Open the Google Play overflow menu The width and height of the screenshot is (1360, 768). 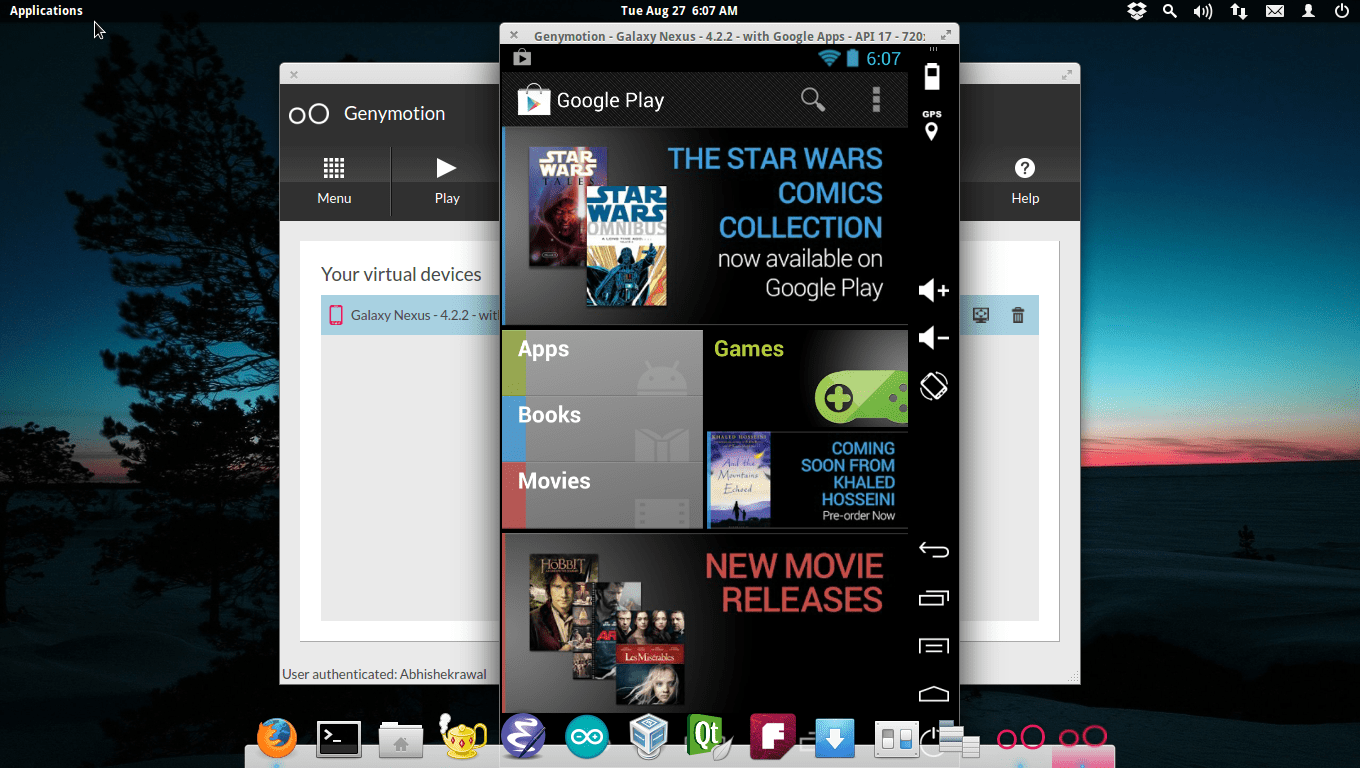pos(876,100)
